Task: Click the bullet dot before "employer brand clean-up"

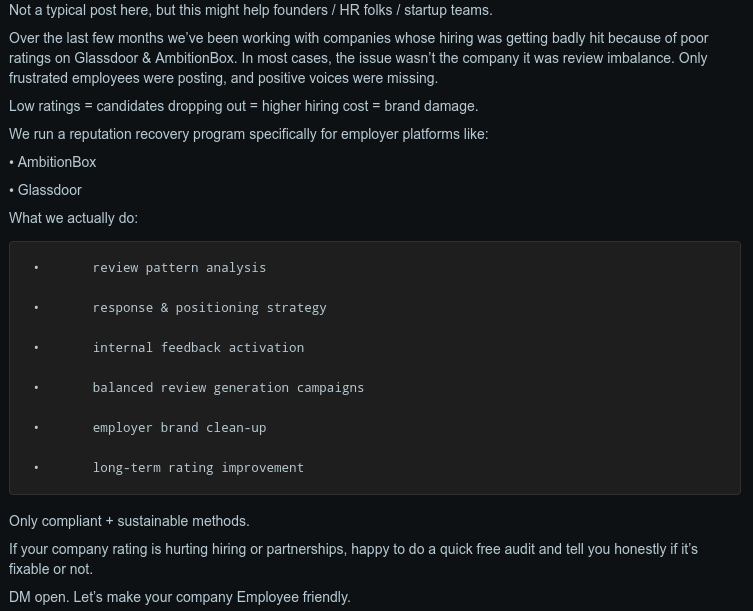Action: coord(36,428)
